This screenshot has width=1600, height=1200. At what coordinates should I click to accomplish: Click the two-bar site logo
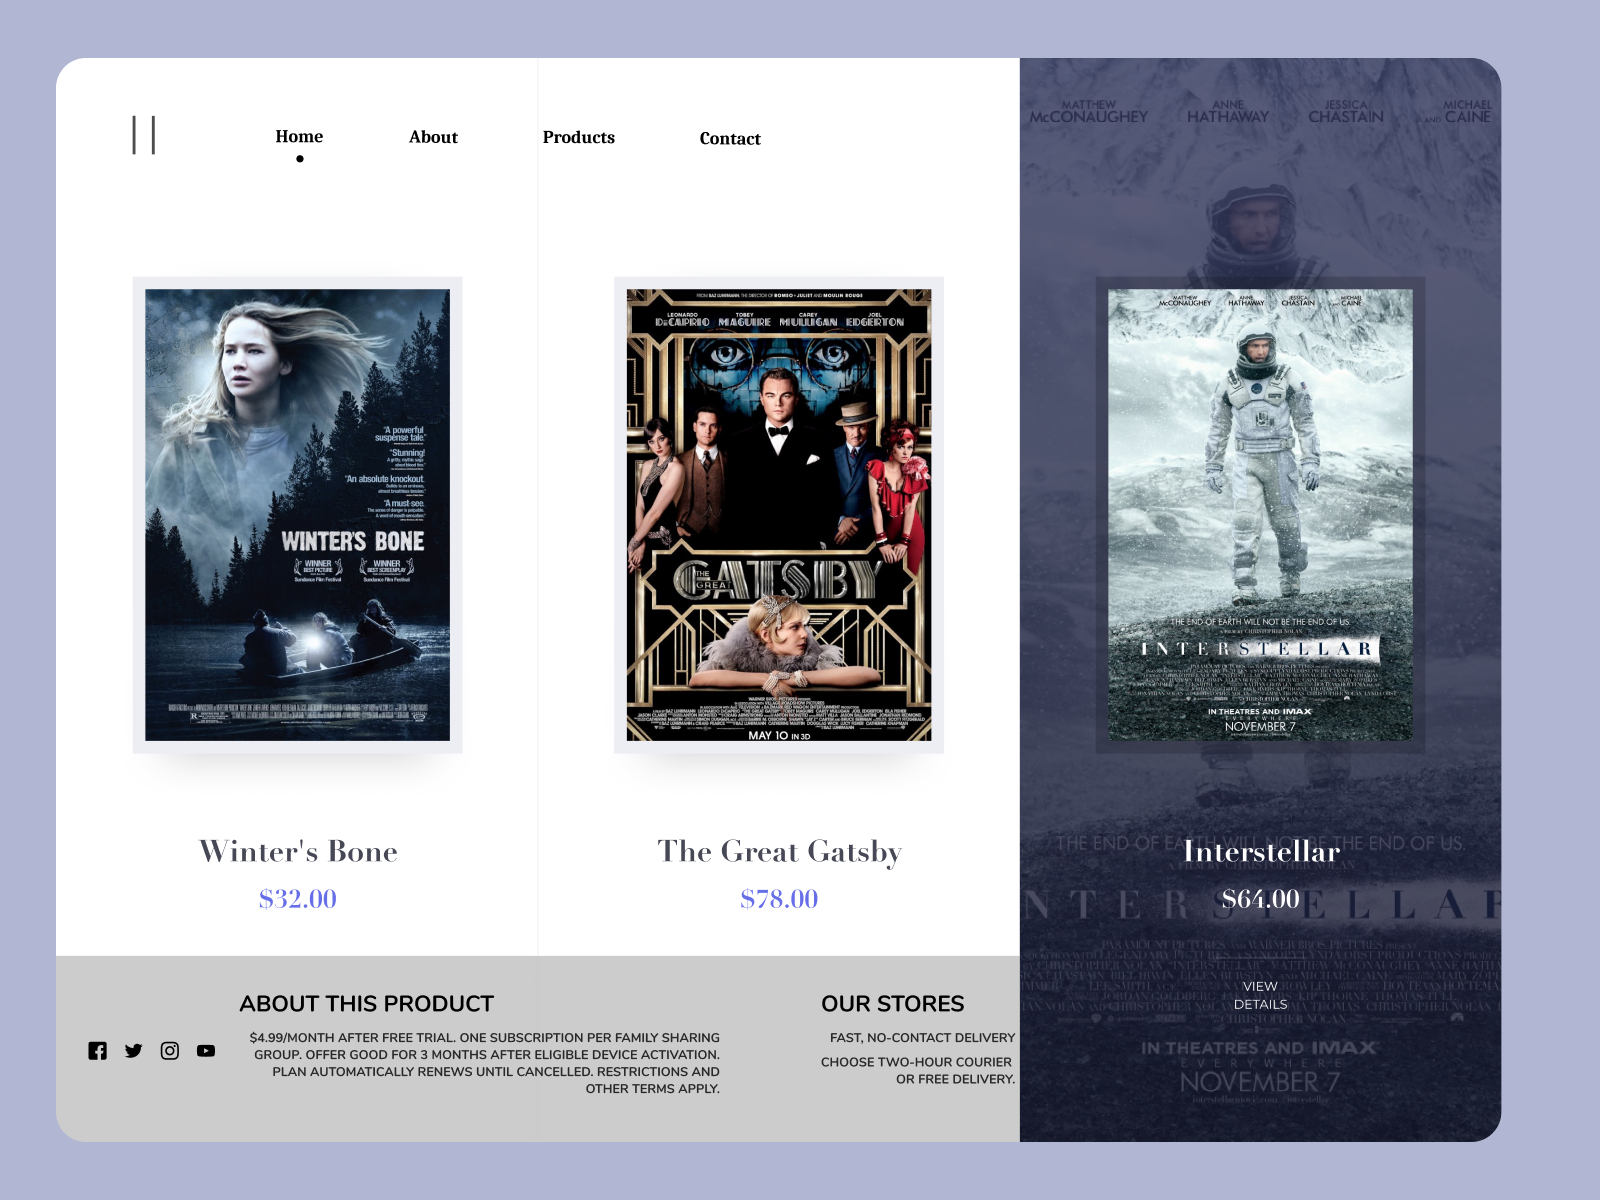[144, 135]
